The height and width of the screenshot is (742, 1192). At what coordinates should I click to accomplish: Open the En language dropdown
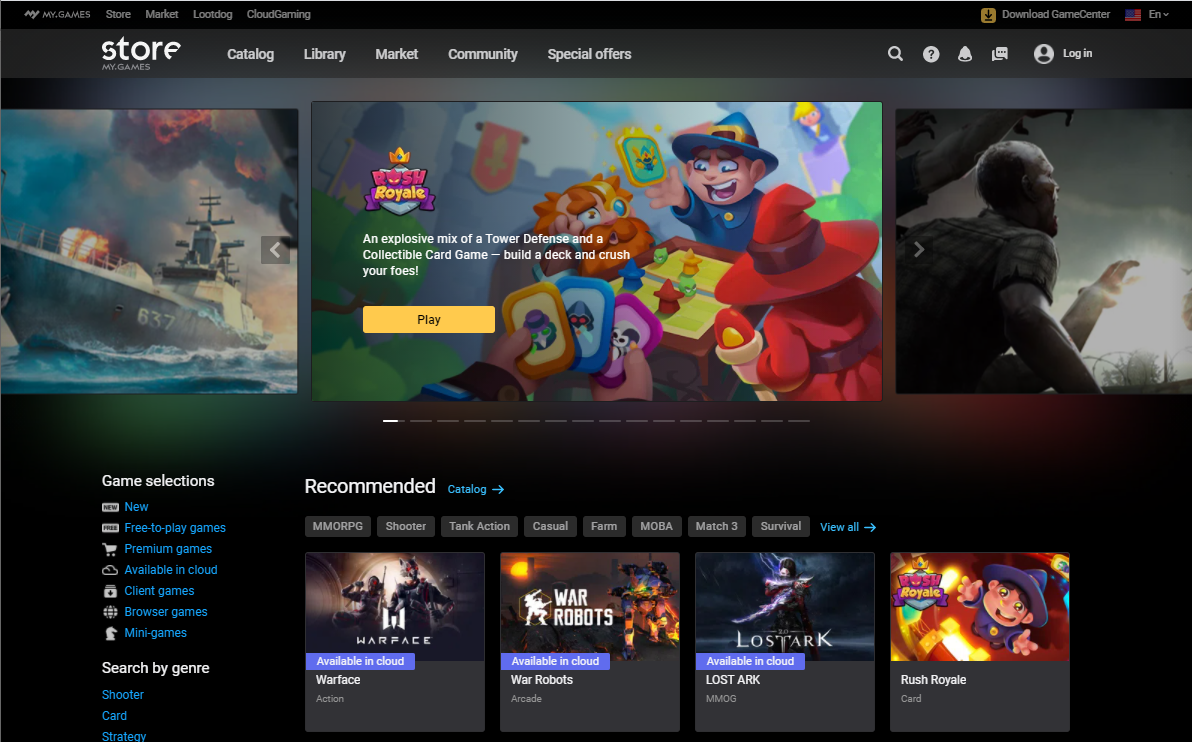pos(1159,14)
